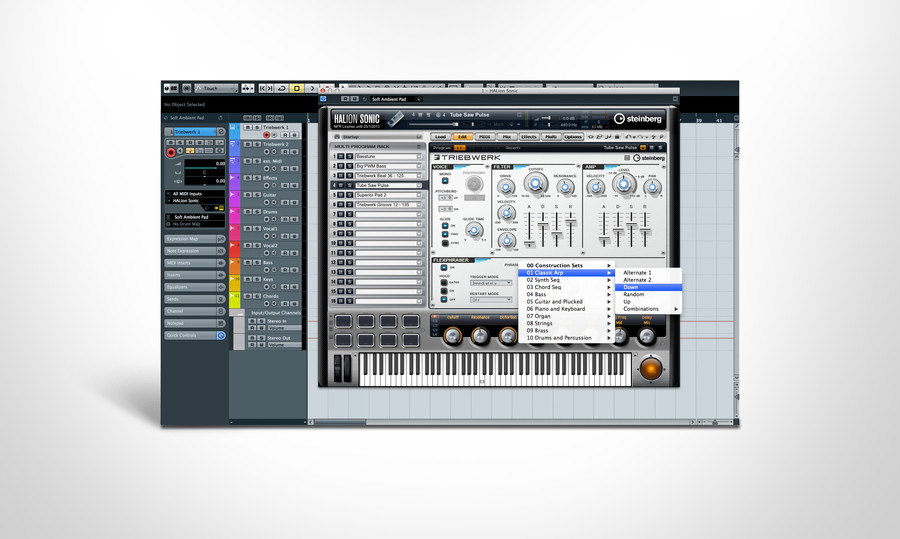The height and width of the screenshot is (539, 900).
Task: Select the Vocal1 track color flag icon
Action: (232, 228)
